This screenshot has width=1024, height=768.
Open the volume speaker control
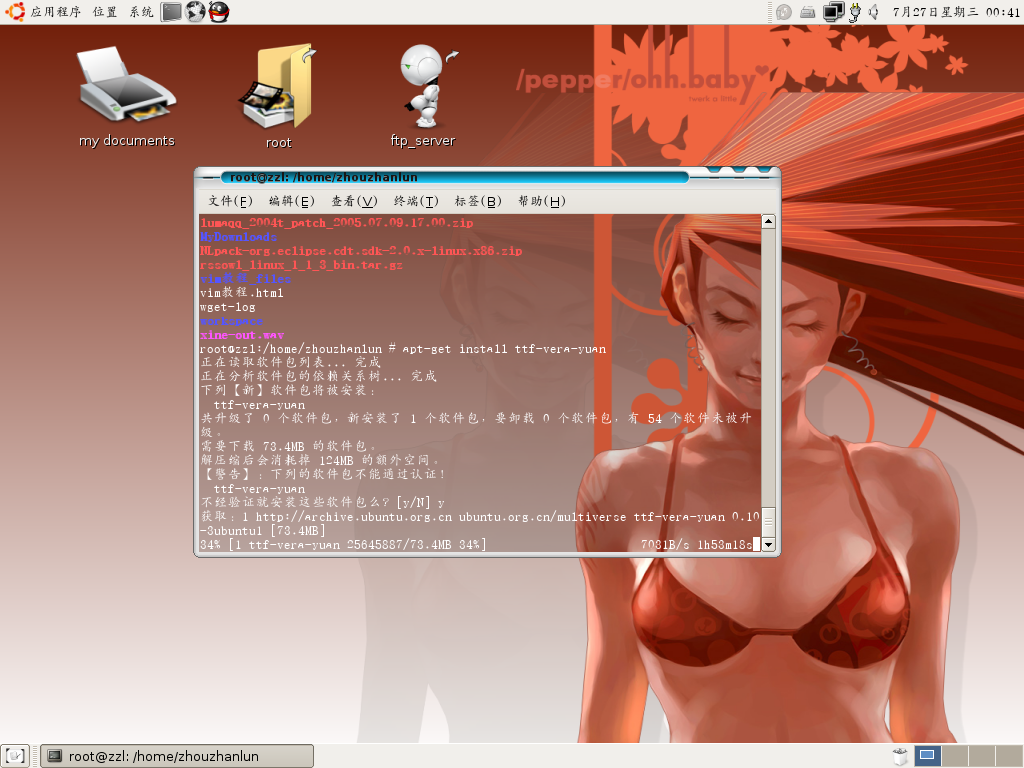click(874, 12)
